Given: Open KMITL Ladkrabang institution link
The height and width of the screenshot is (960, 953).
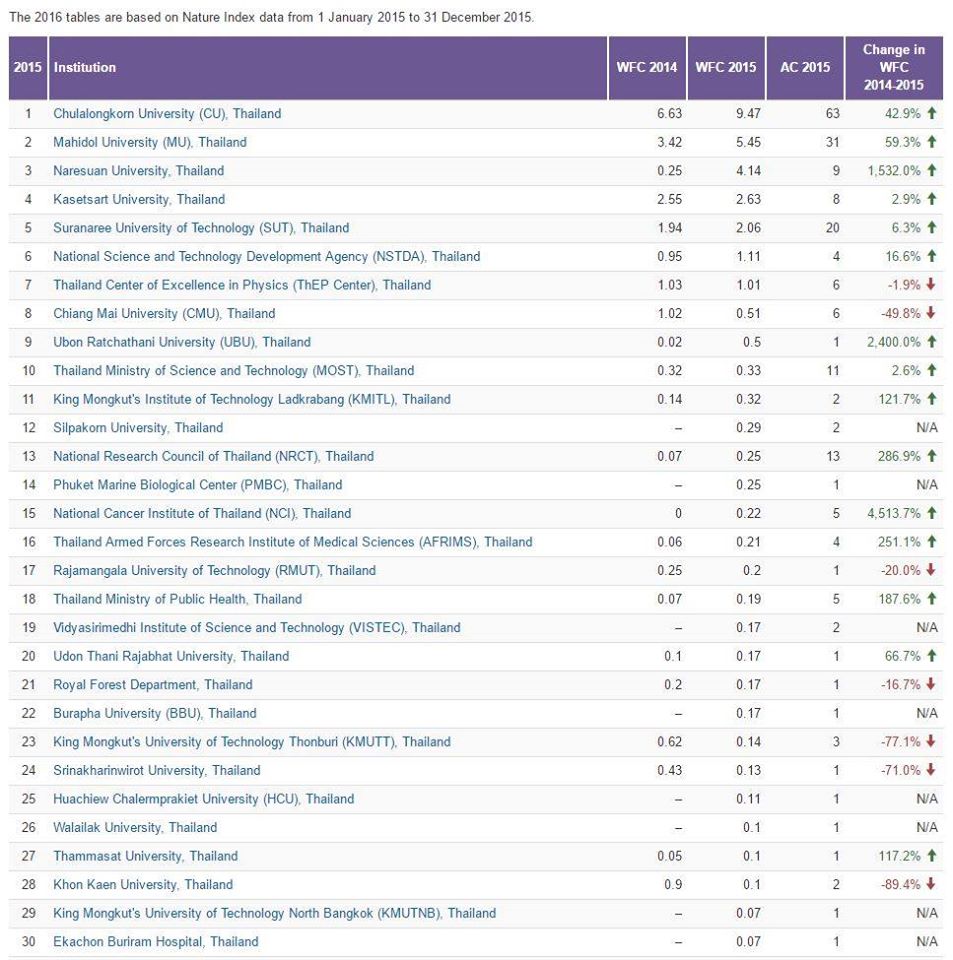Looking at the screenshot, I should [252, 400].
